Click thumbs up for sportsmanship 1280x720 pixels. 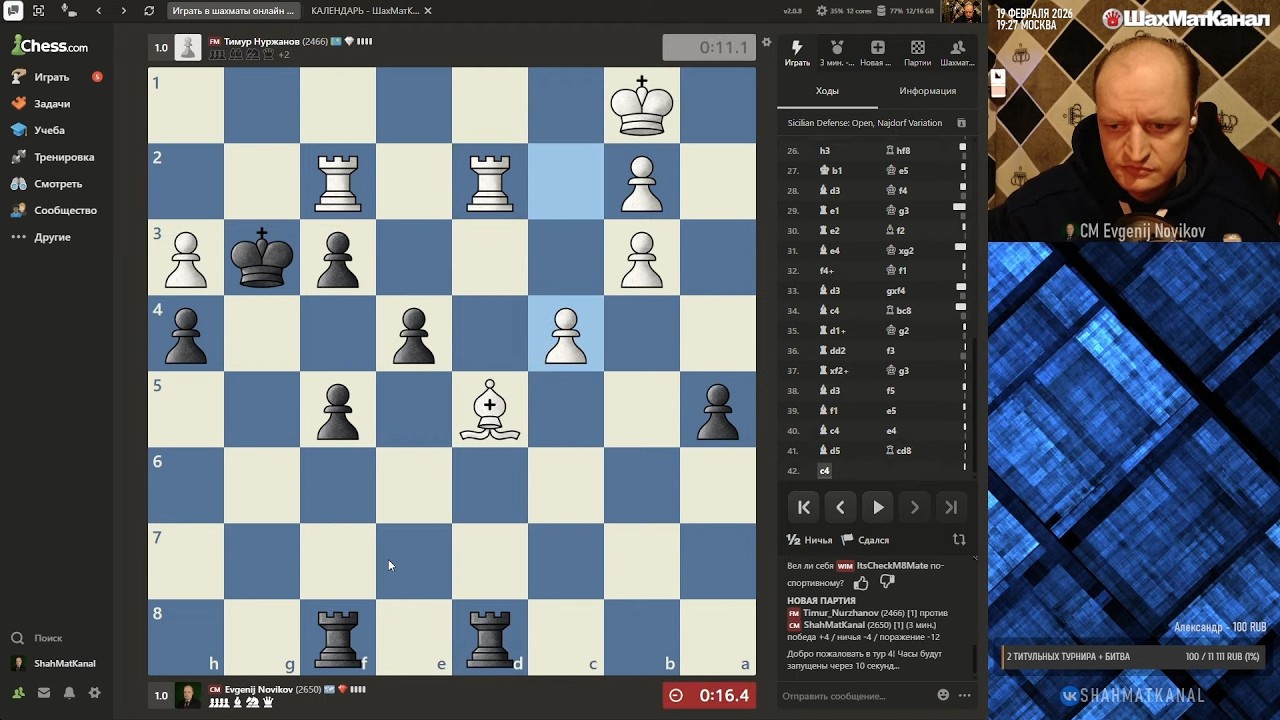point(861,582)
